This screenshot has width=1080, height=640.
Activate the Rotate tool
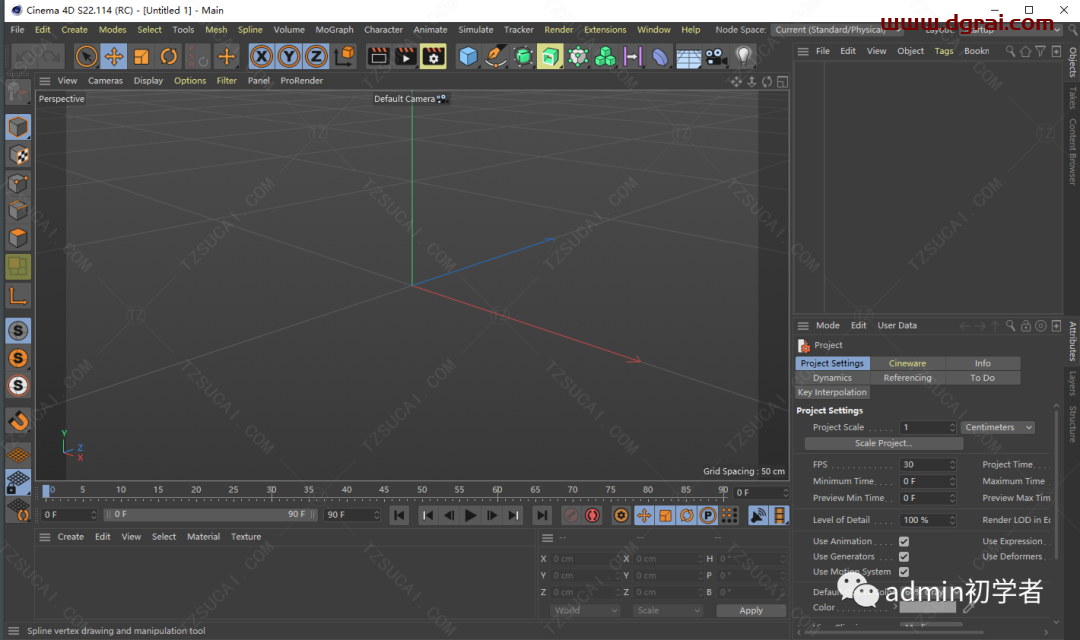point(169,56)
